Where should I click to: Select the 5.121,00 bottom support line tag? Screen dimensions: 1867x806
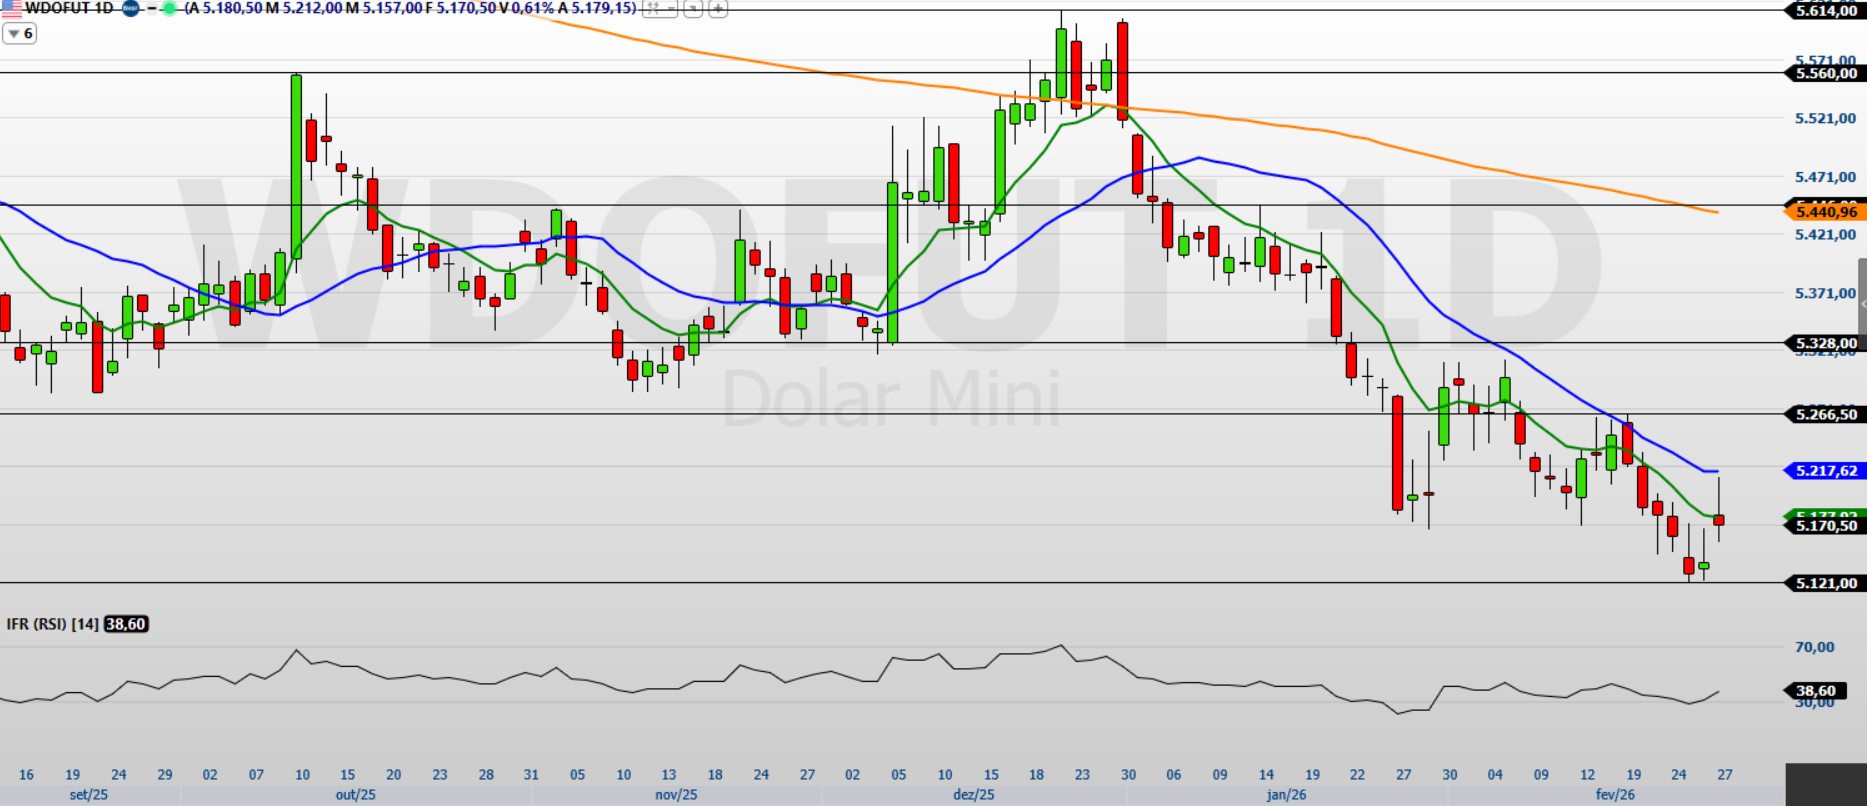[x=1825, y=583]
